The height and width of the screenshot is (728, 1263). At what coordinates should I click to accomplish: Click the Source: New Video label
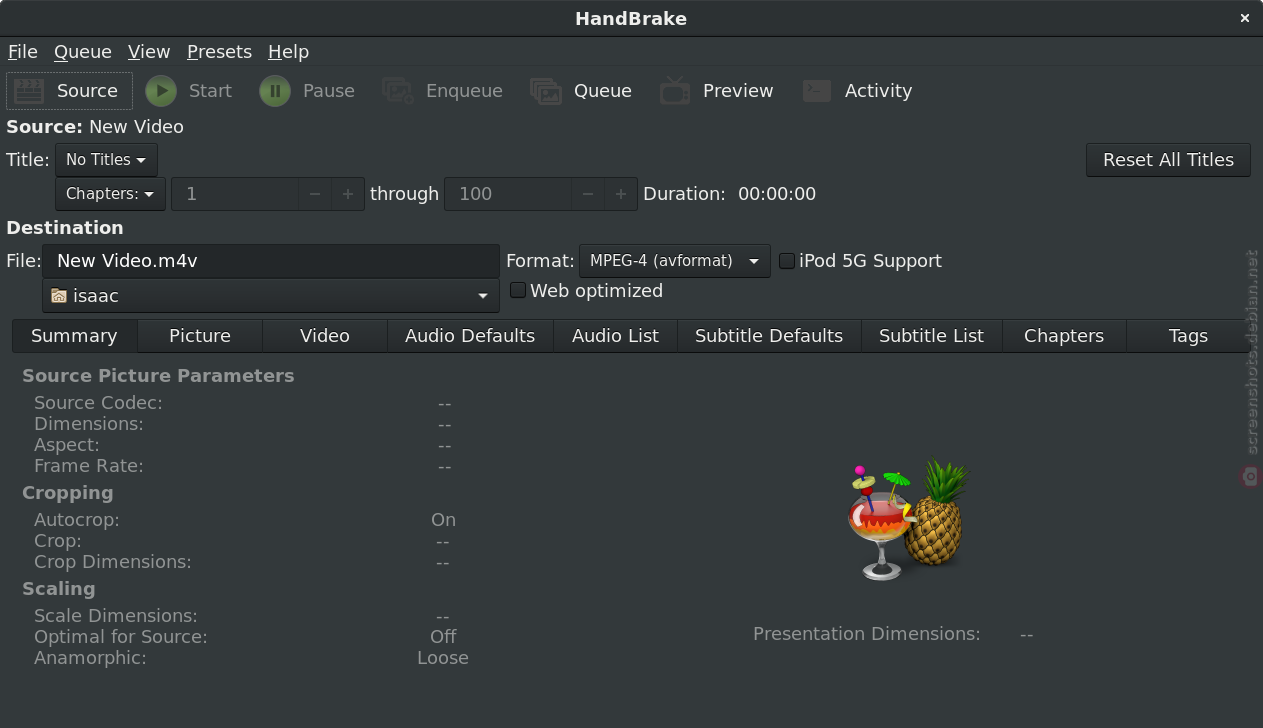pyautogui.click(x=95, y=127)
